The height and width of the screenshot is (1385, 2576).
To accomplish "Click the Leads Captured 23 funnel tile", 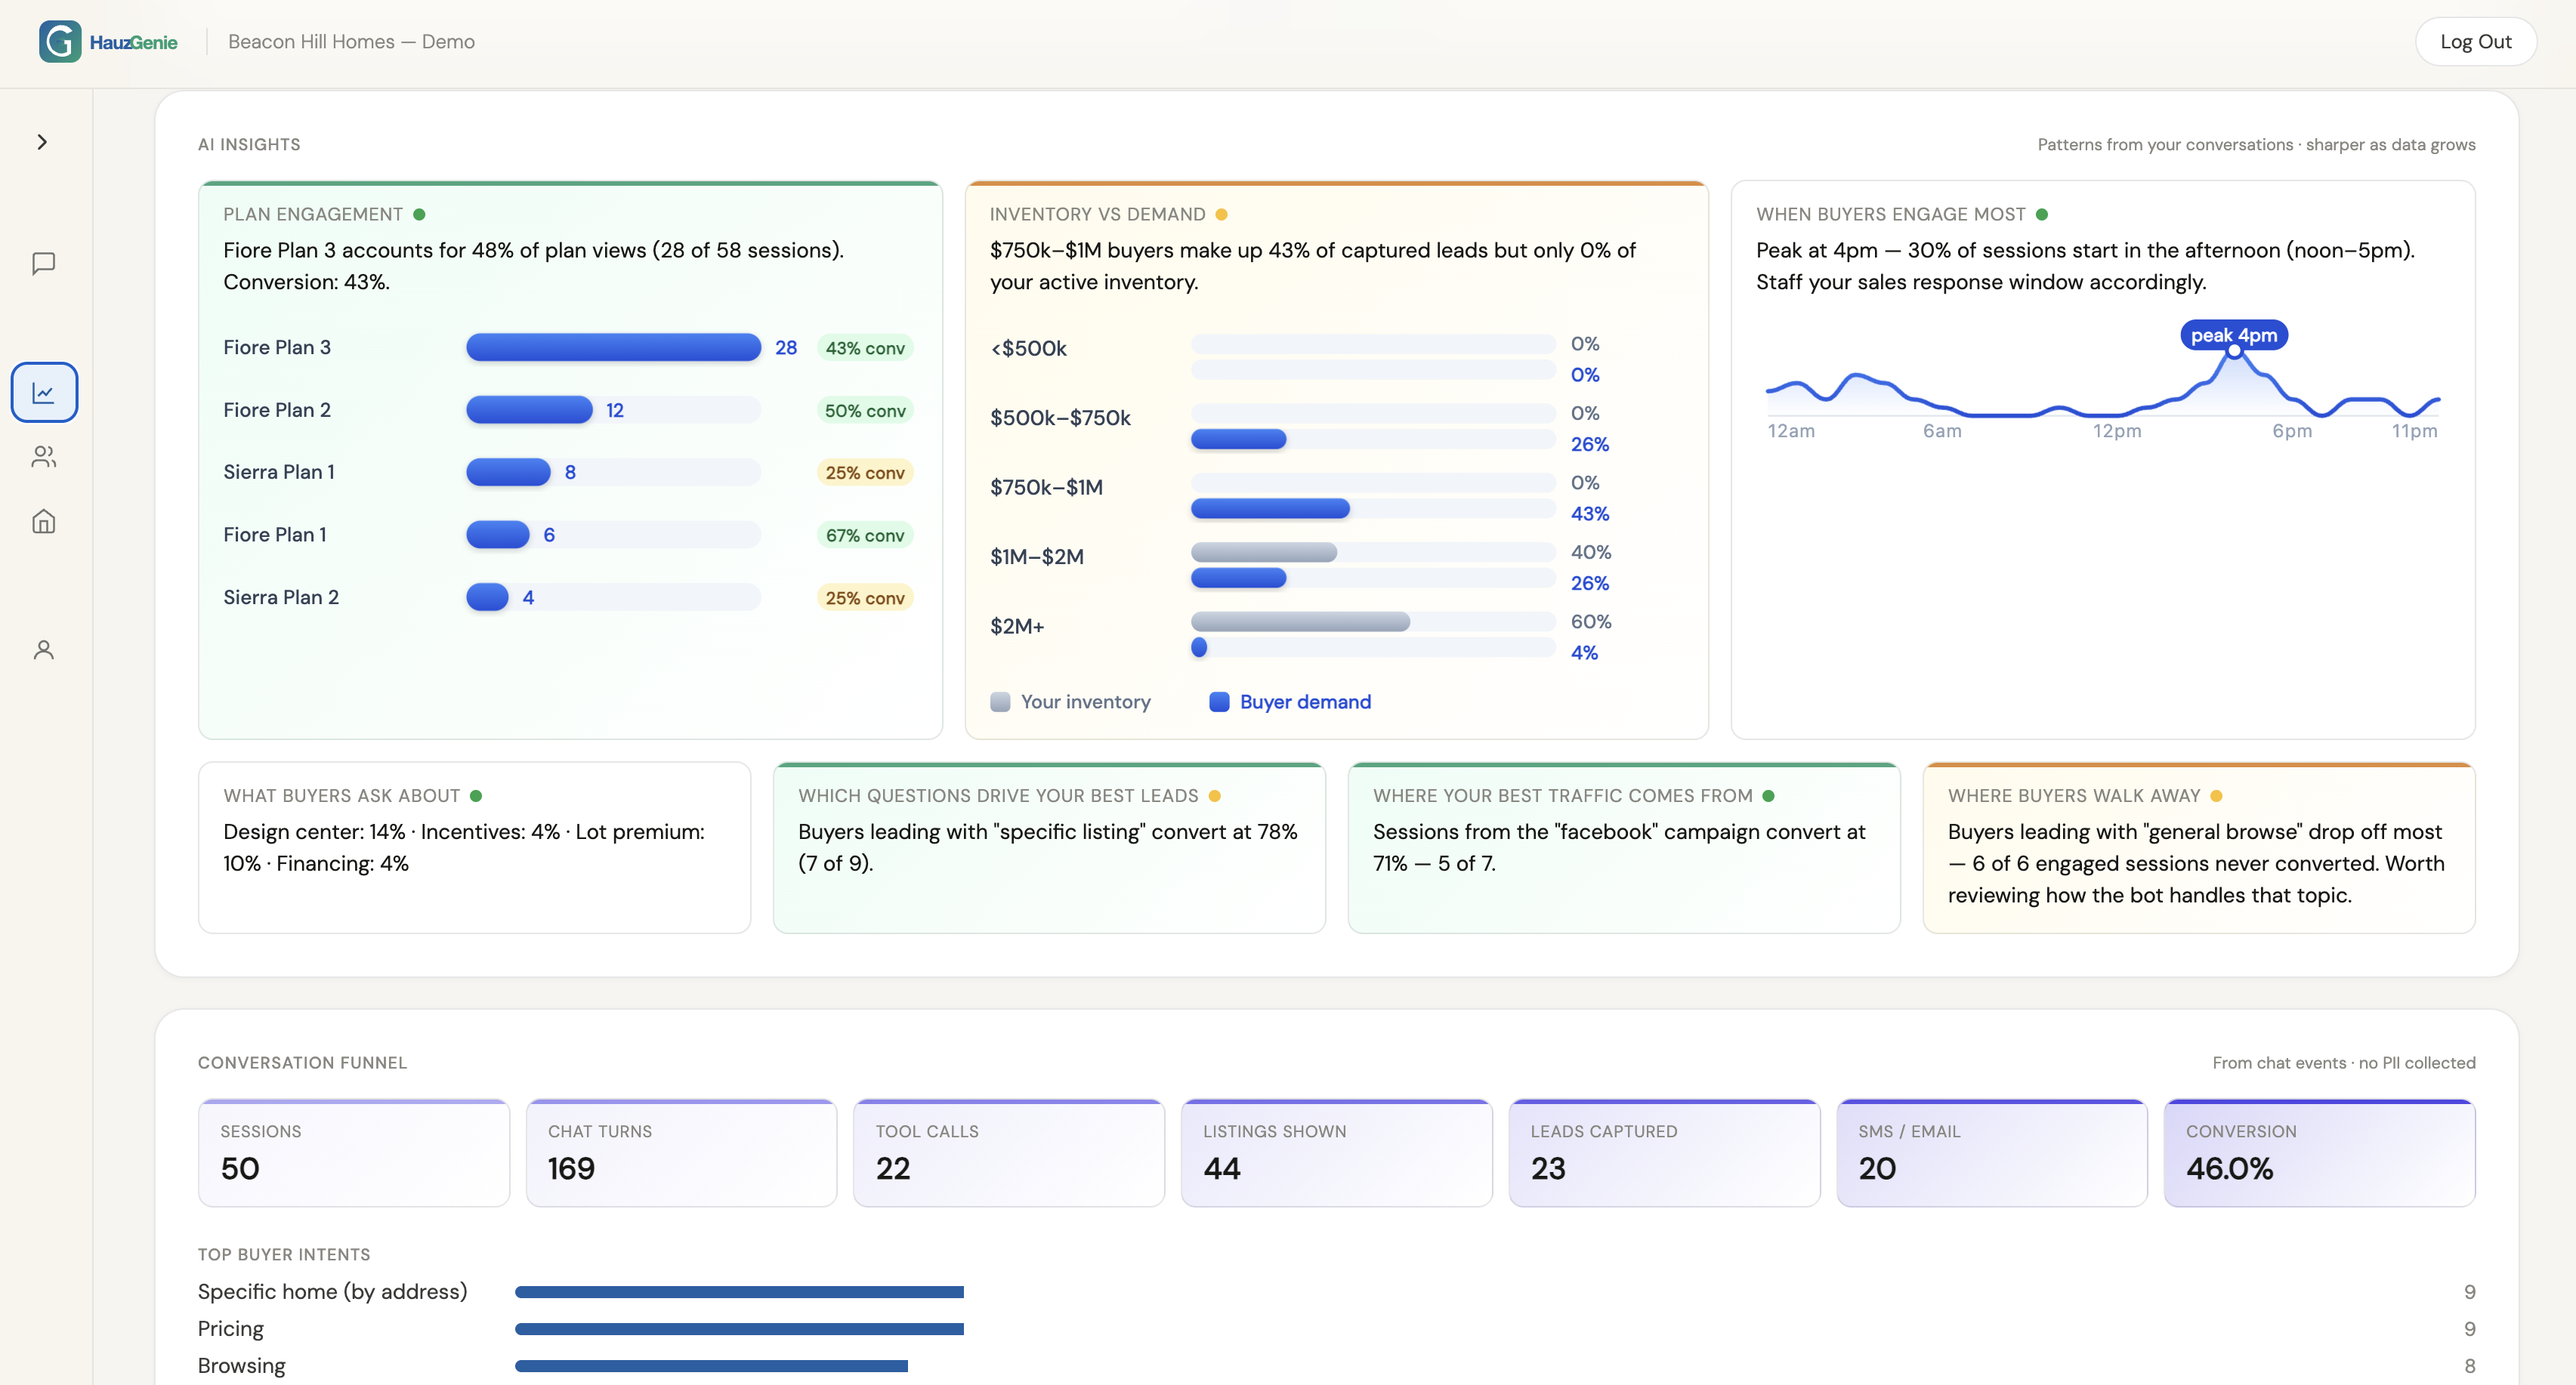I will point(1664,1153).
